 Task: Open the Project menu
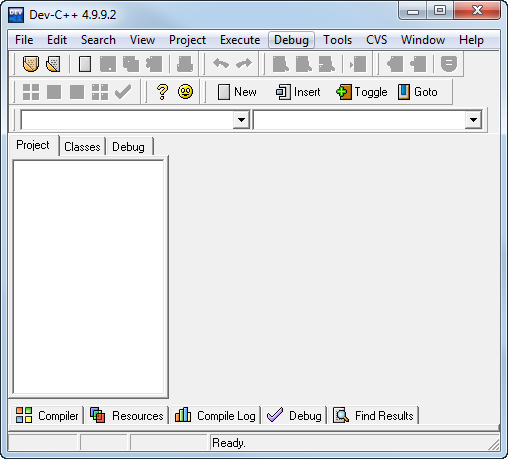pos(187,40)
